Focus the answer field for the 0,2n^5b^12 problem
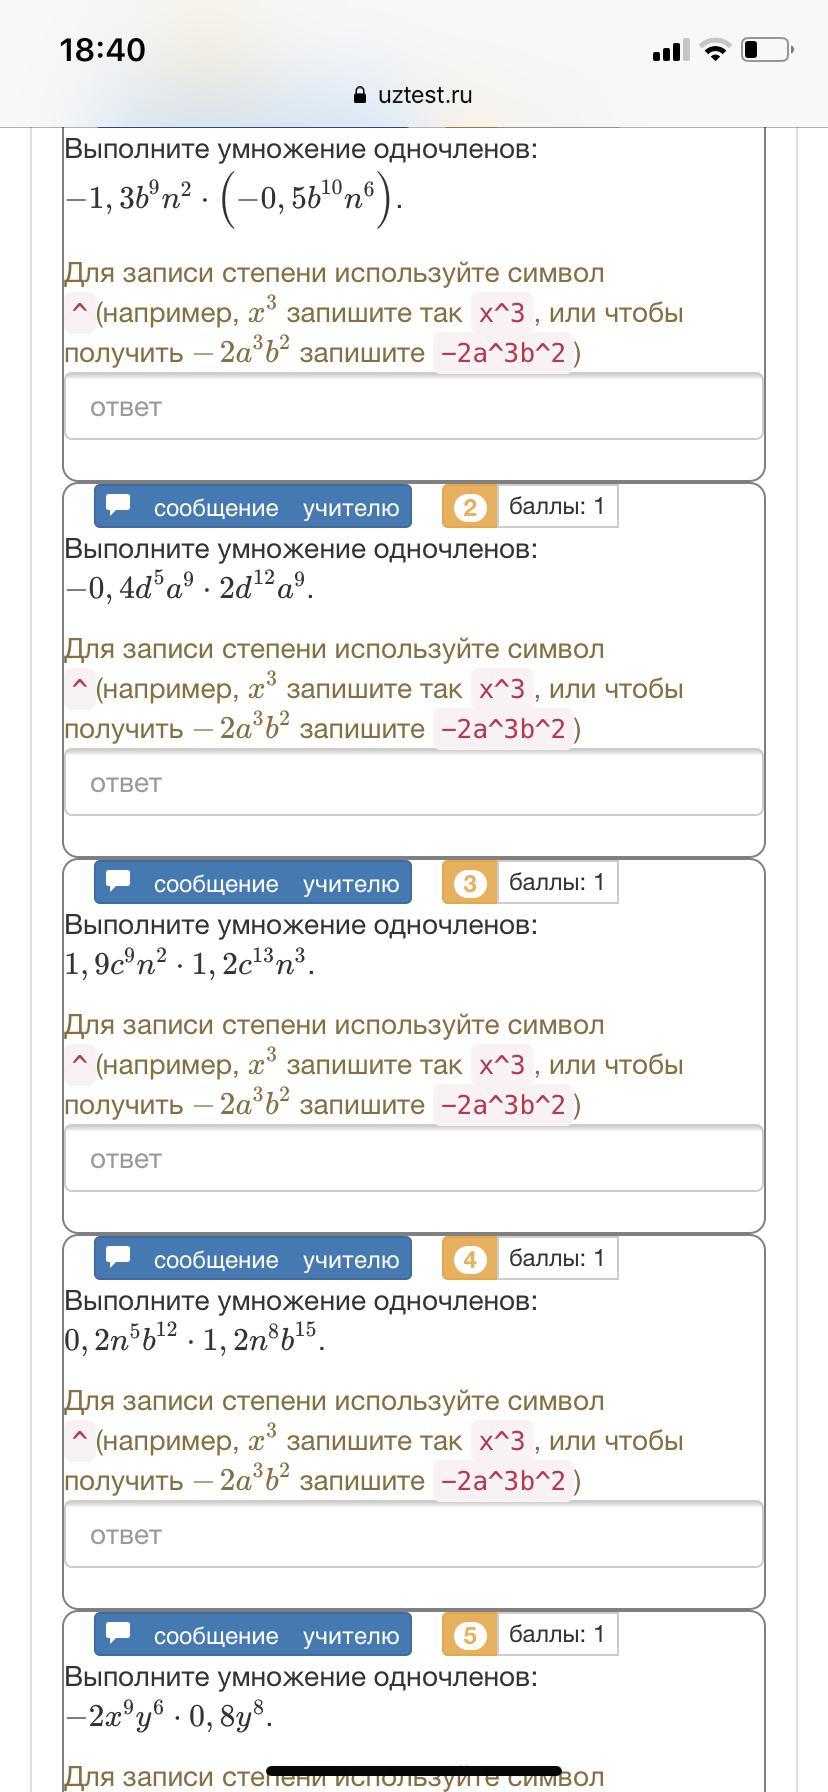This screenshot has height=1792, width=828. (x=414, y=1535)
